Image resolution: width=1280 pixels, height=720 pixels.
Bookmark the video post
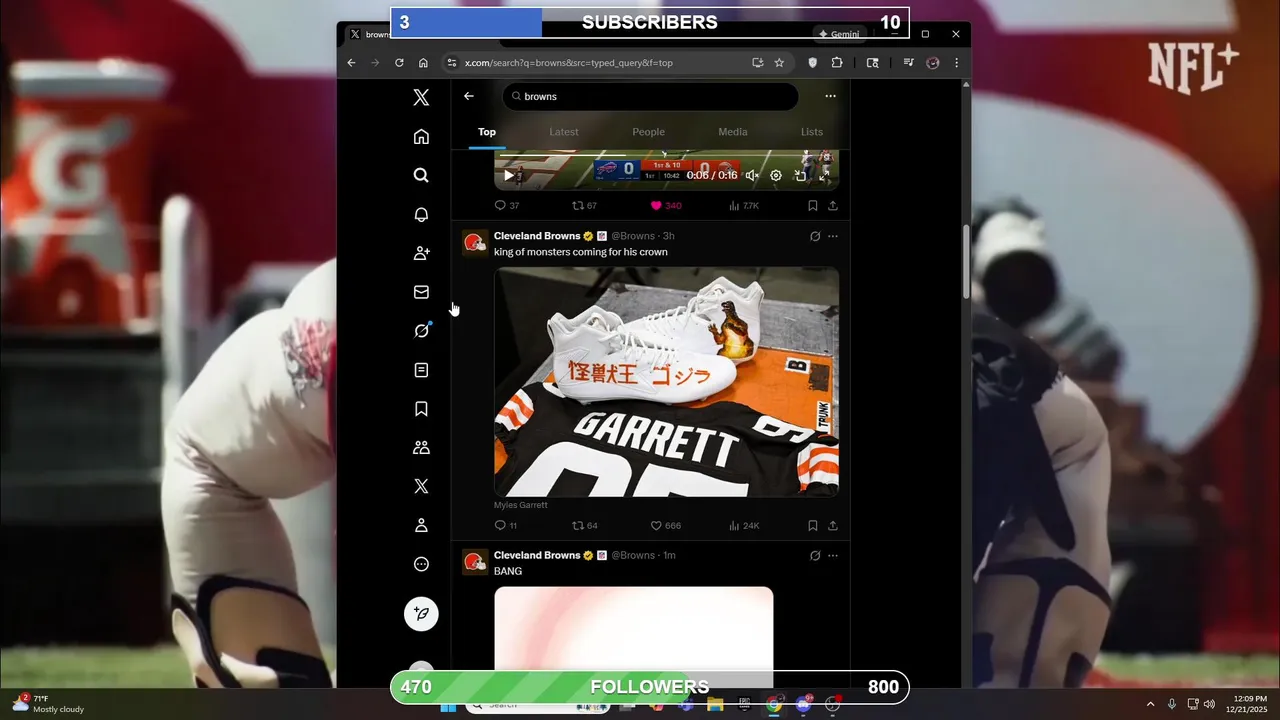coord(812,205)
